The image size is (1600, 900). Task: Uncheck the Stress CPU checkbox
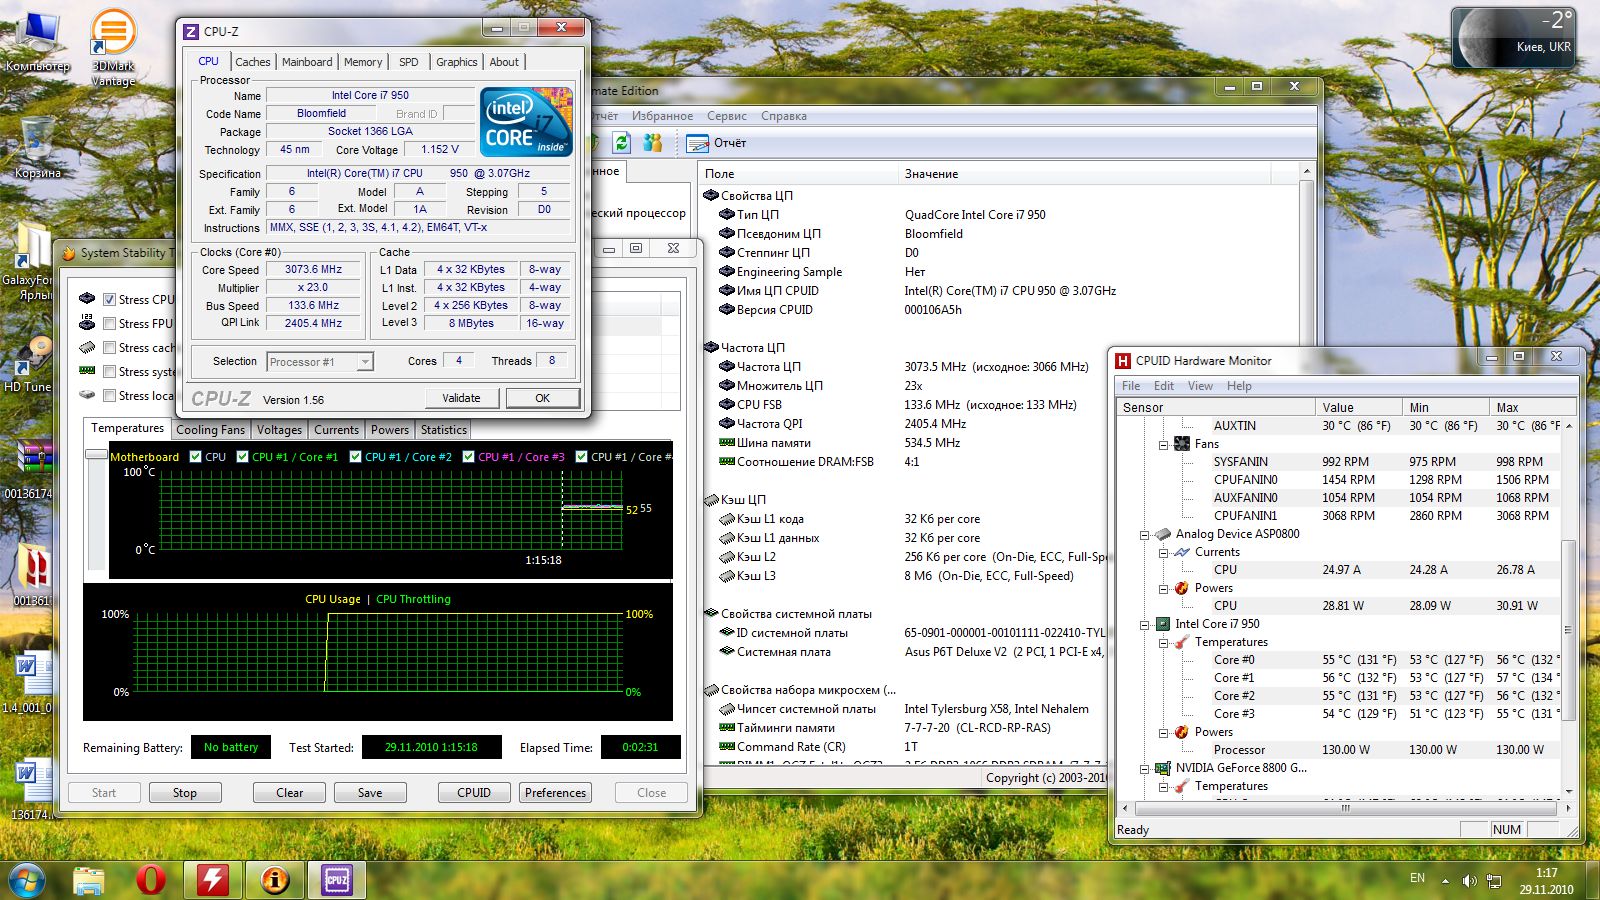pos(110,299)
